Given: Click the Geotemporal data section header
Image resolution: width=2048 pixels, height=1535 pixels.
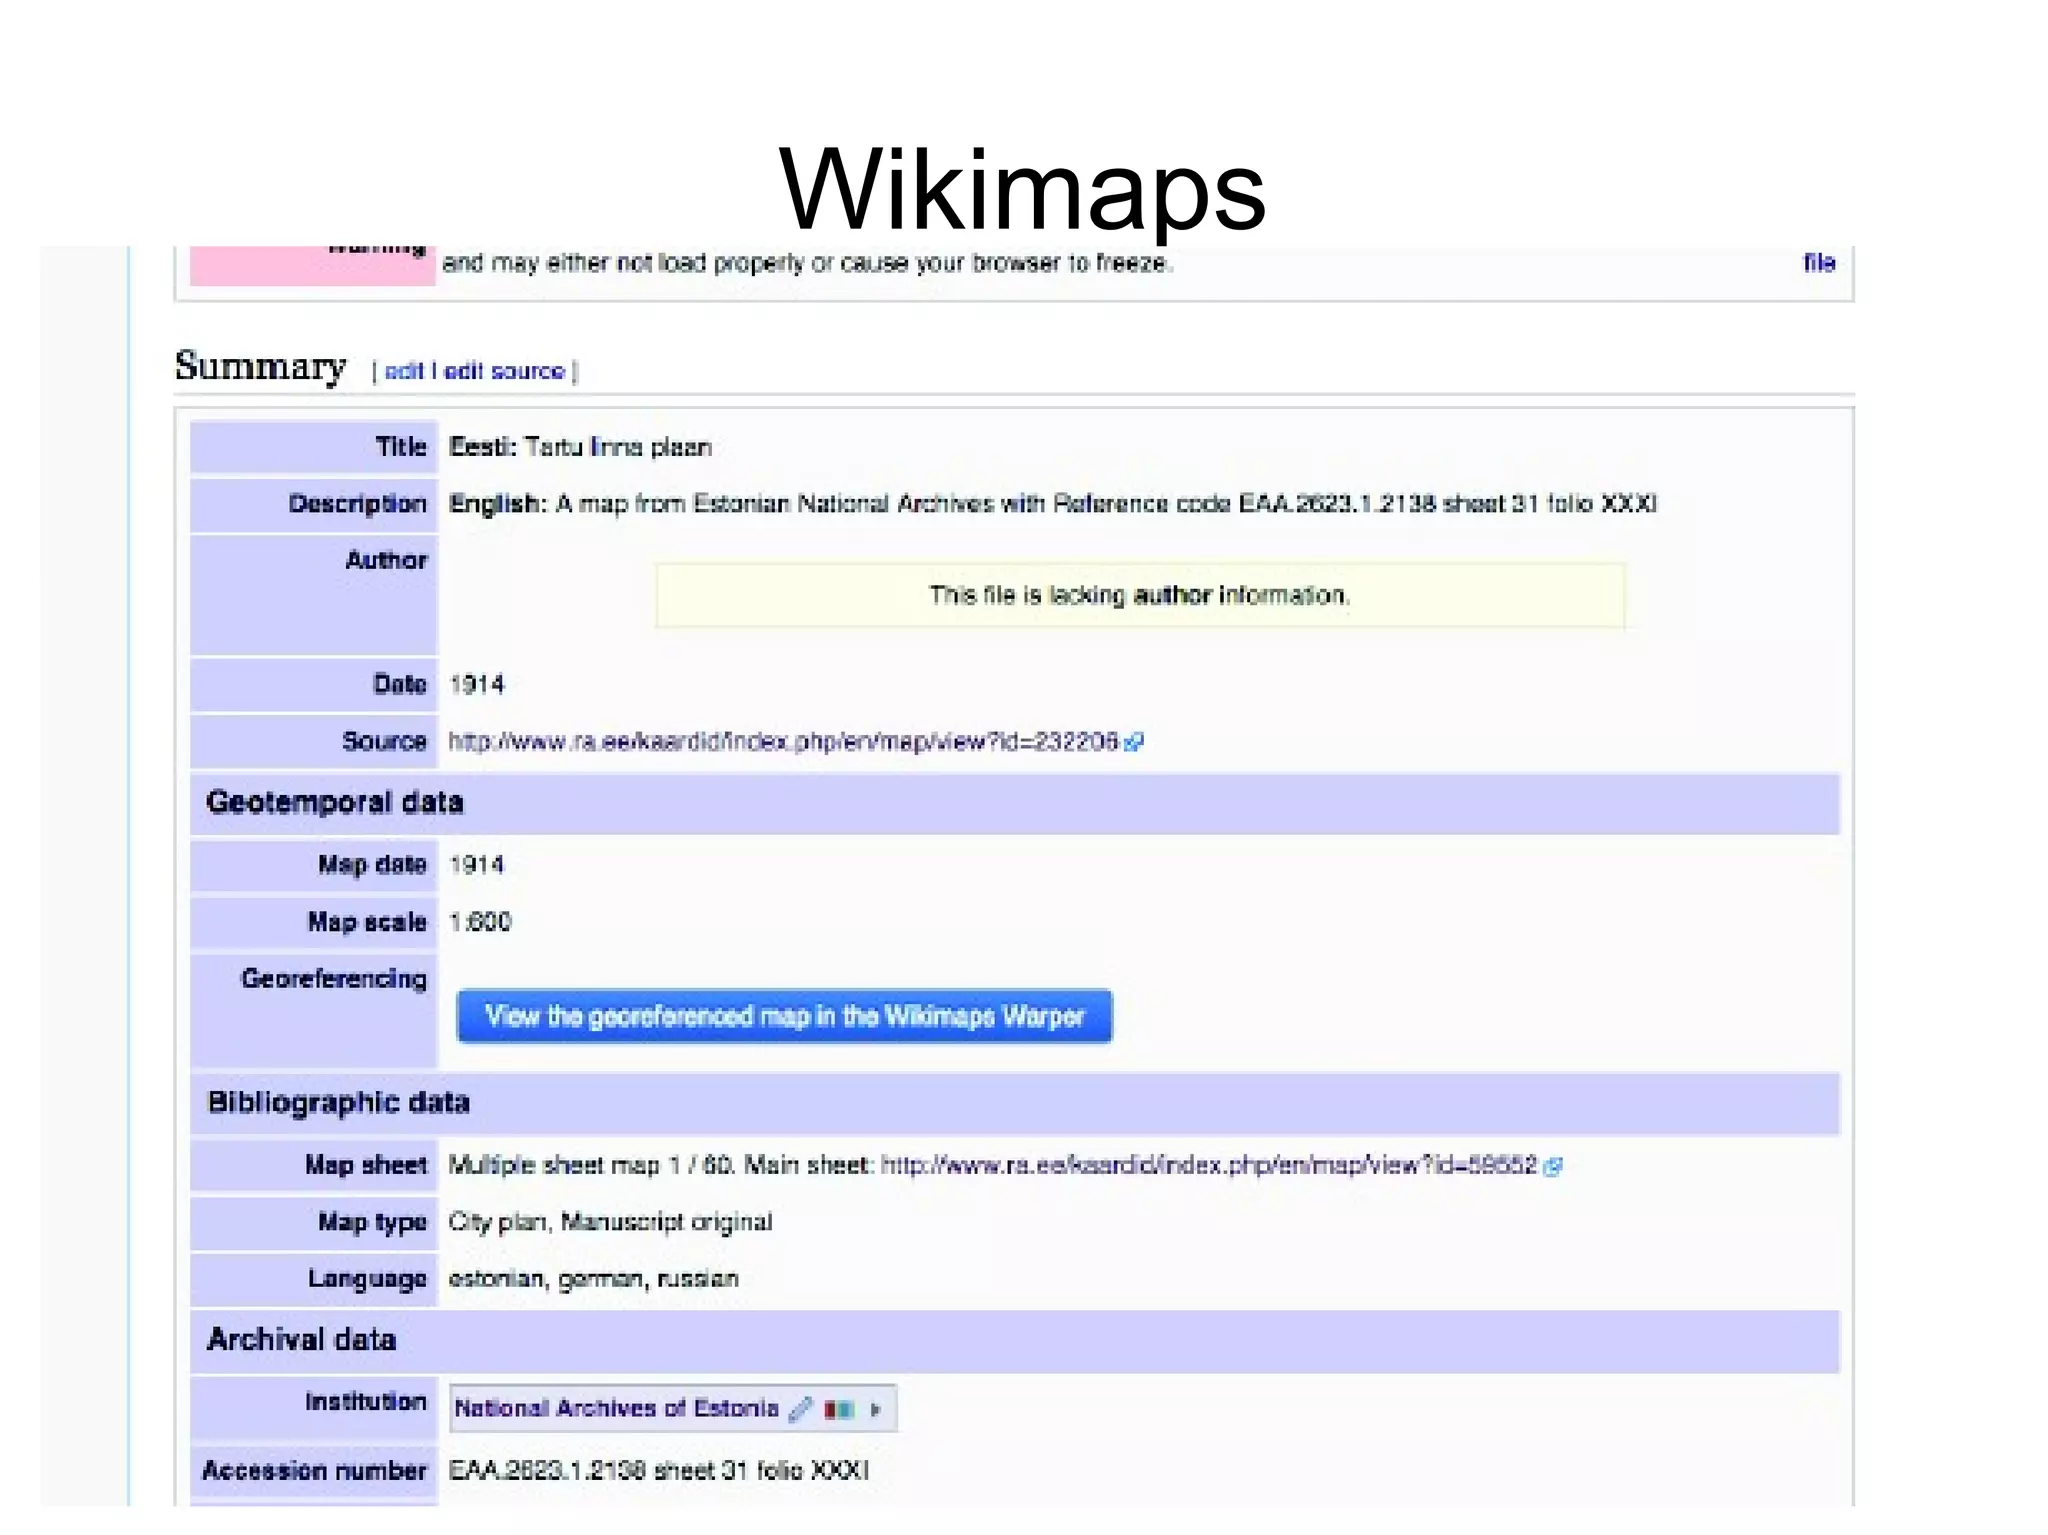Looking at the screenshot, I should coord(1015,803).
